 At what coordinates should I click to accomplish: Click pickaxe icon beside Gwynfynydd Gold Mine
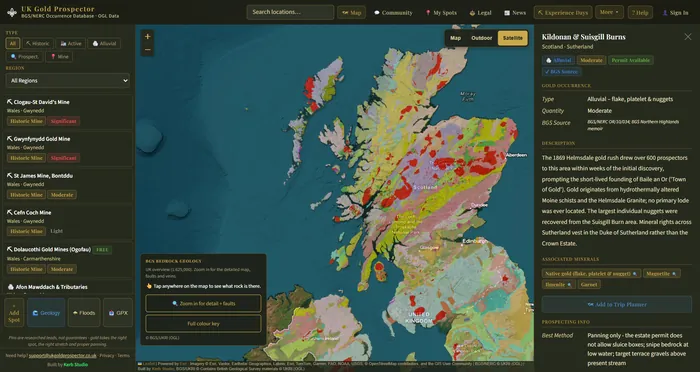[x=9, y=139]
